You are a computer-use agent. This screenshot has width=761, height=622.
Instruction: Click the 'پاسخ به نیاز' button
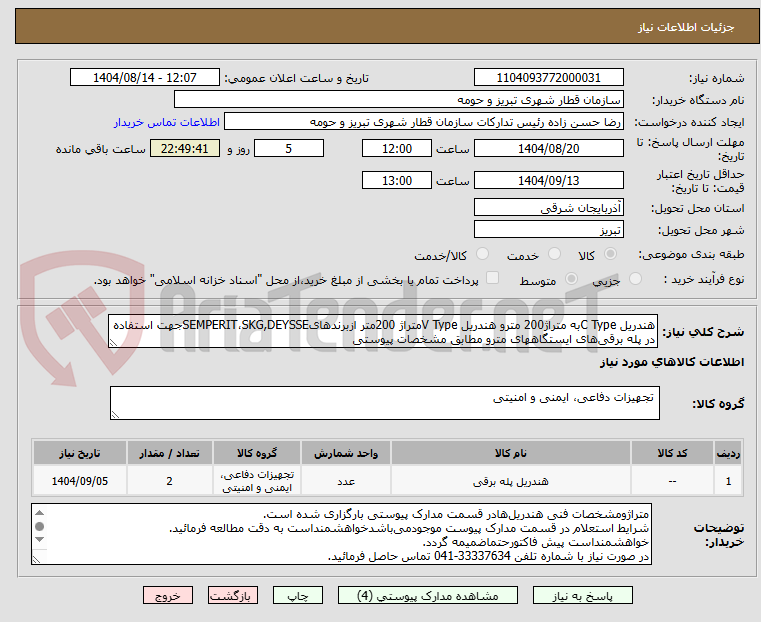[x=582, y=595]
